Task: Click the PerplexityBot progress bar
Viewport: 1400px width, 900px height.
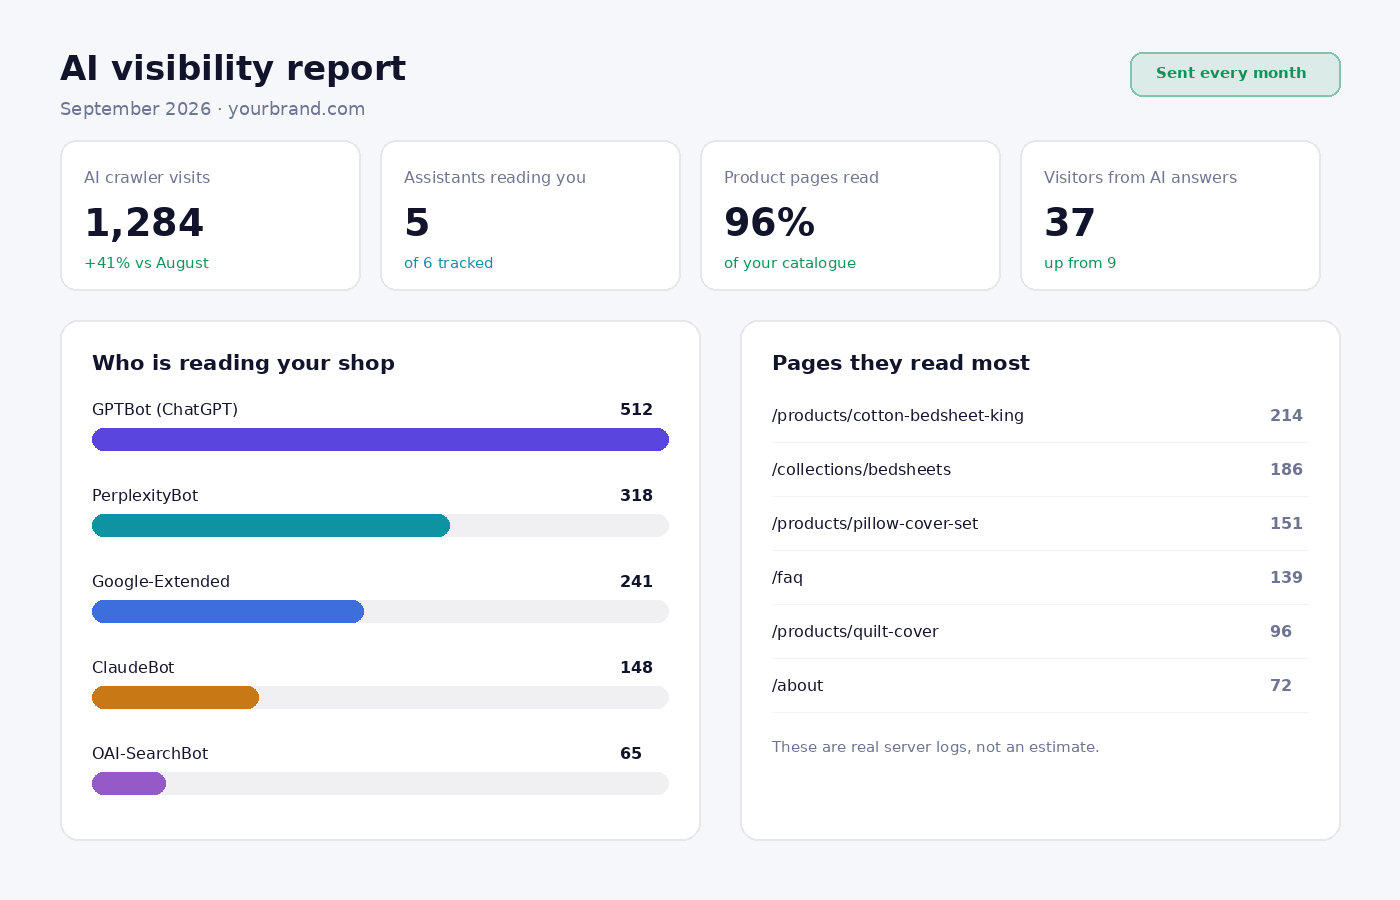Action: (x=380, y=526)
